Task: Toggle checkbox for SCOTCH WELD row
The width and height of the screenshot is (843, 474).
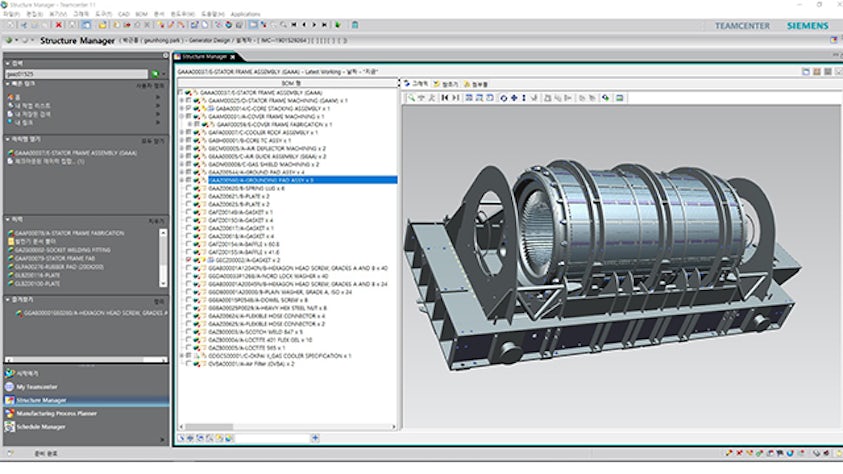Action: pos(188,332)
